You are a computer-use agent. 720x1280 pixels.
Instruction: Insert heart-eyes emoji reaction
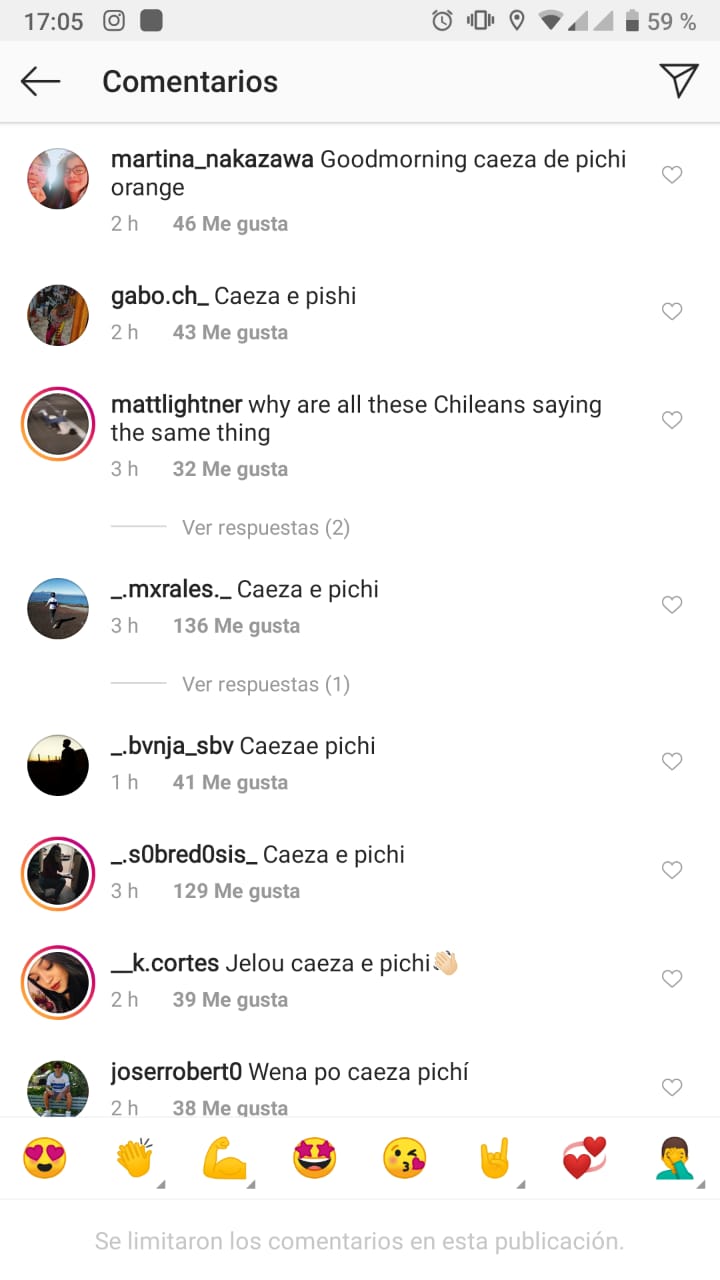[45, 1158]
